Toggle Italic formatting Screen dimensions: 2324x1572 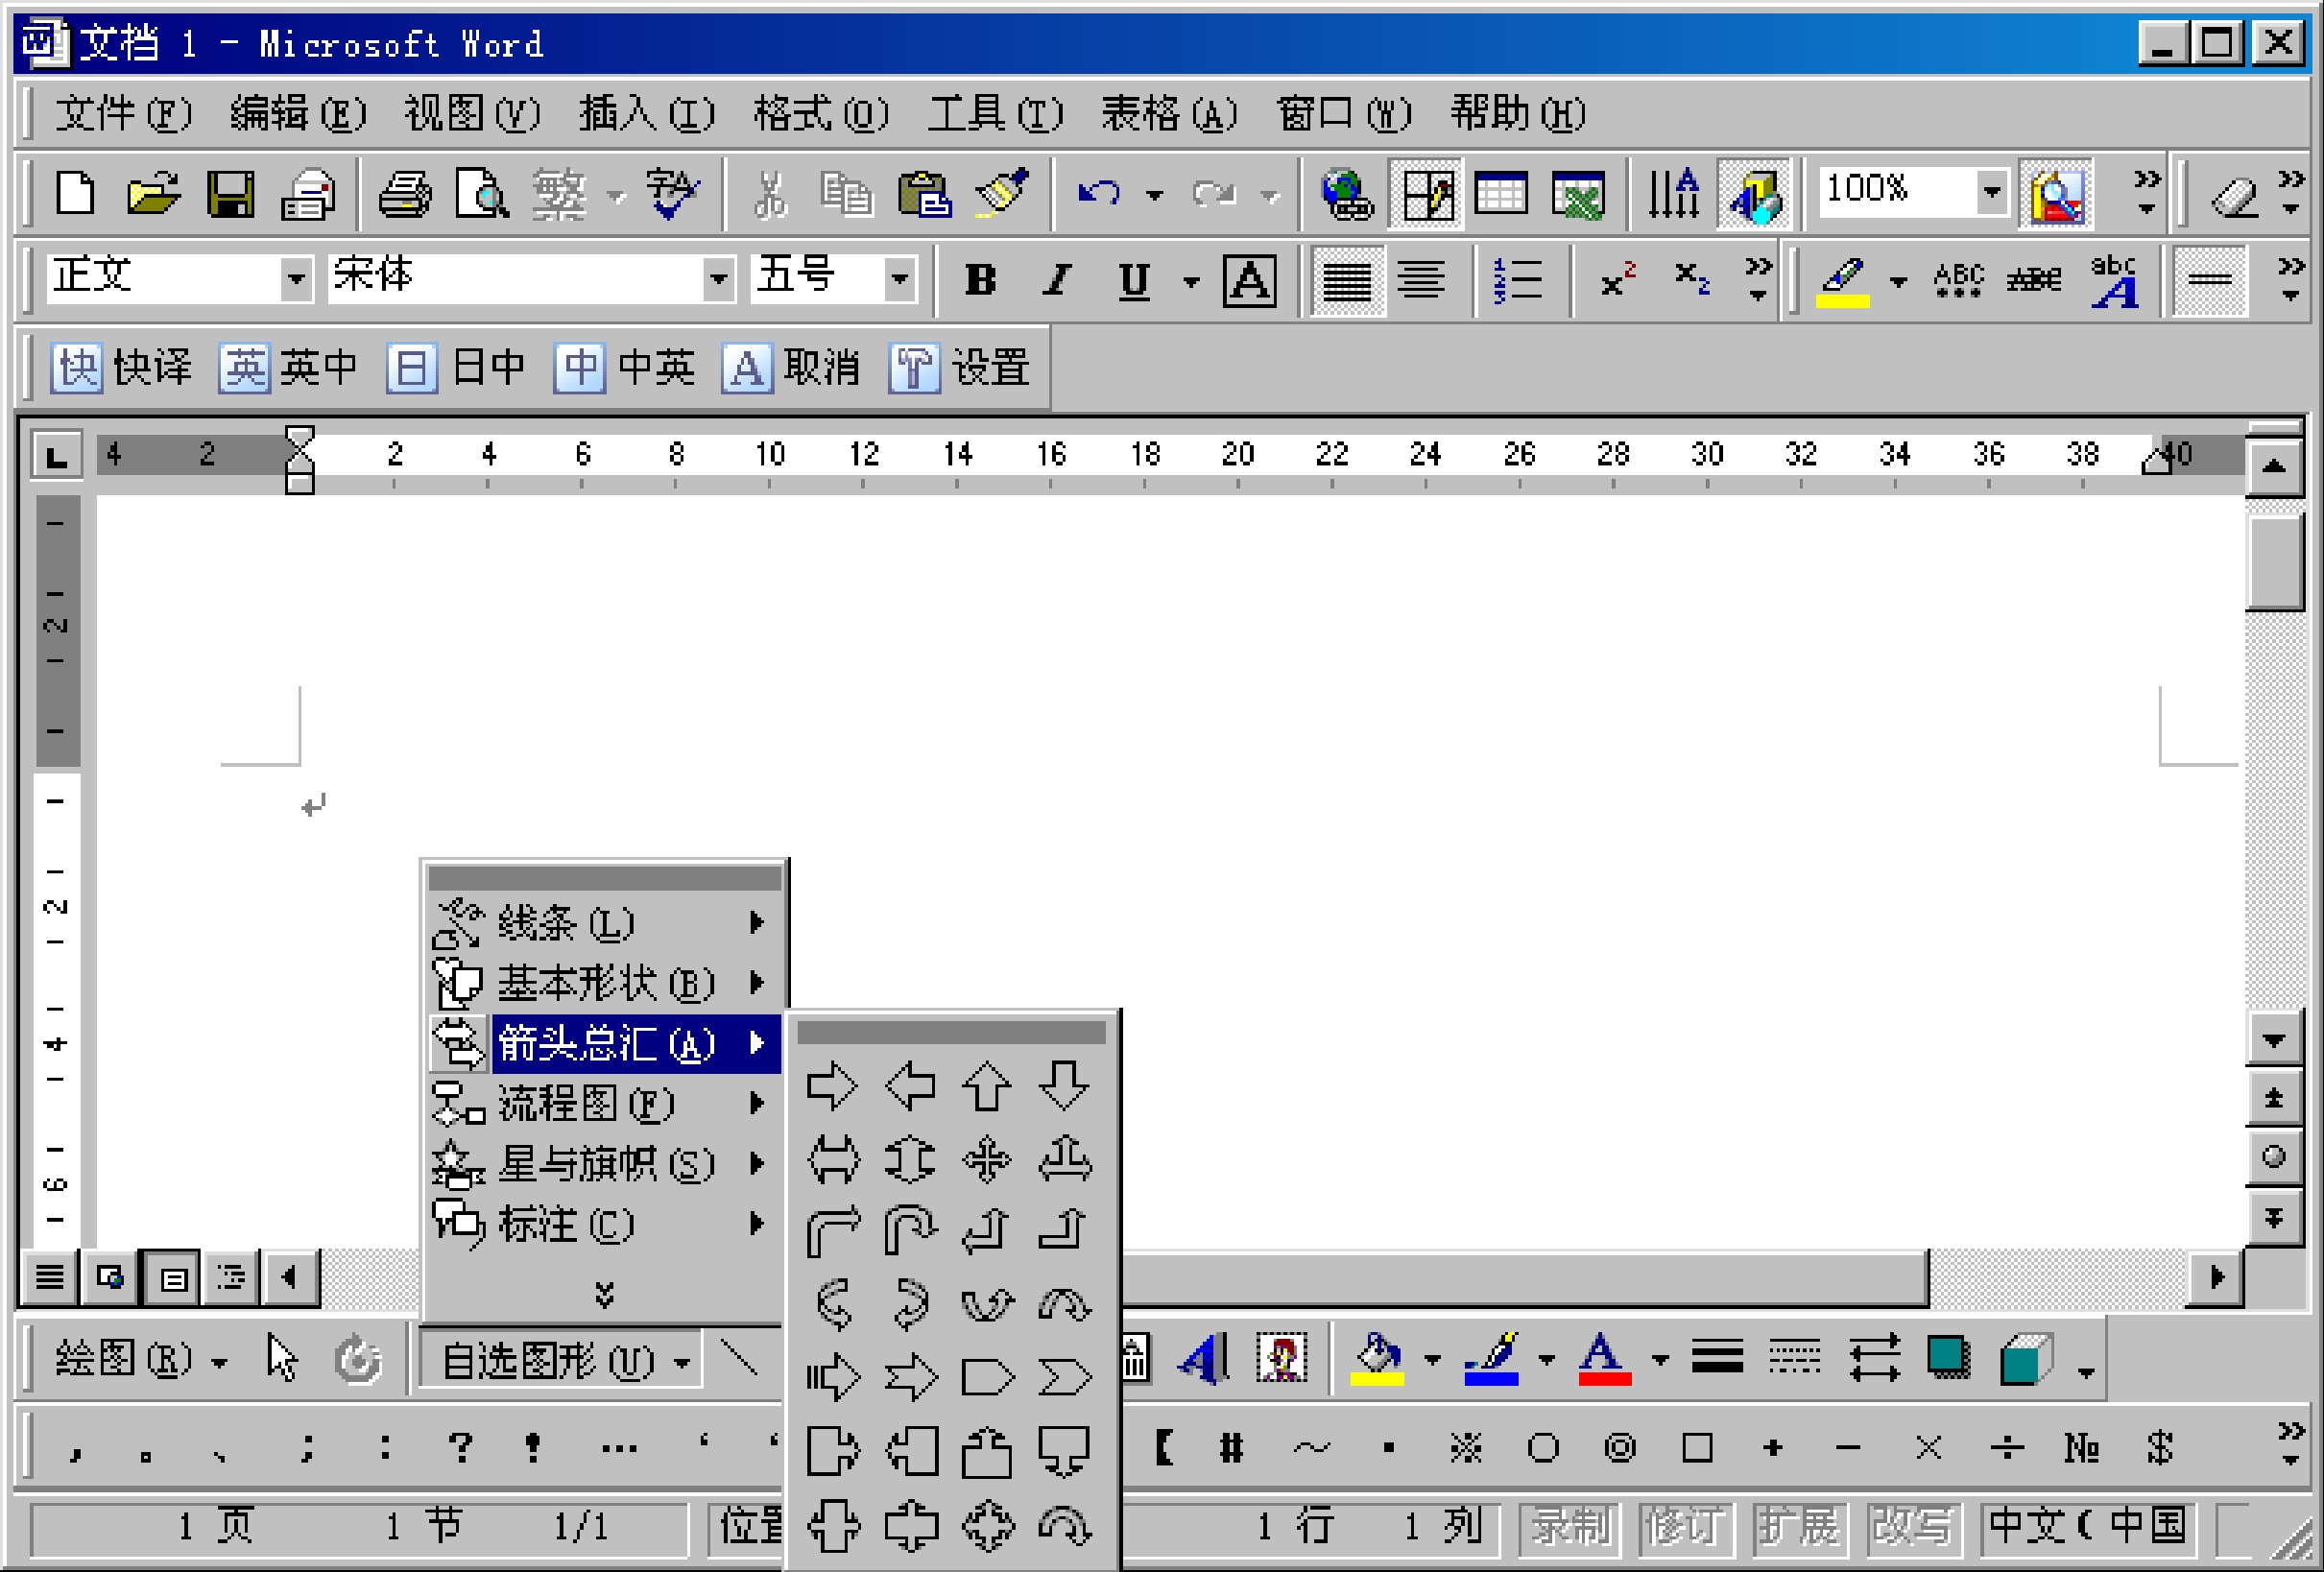tap(1057, 280)
